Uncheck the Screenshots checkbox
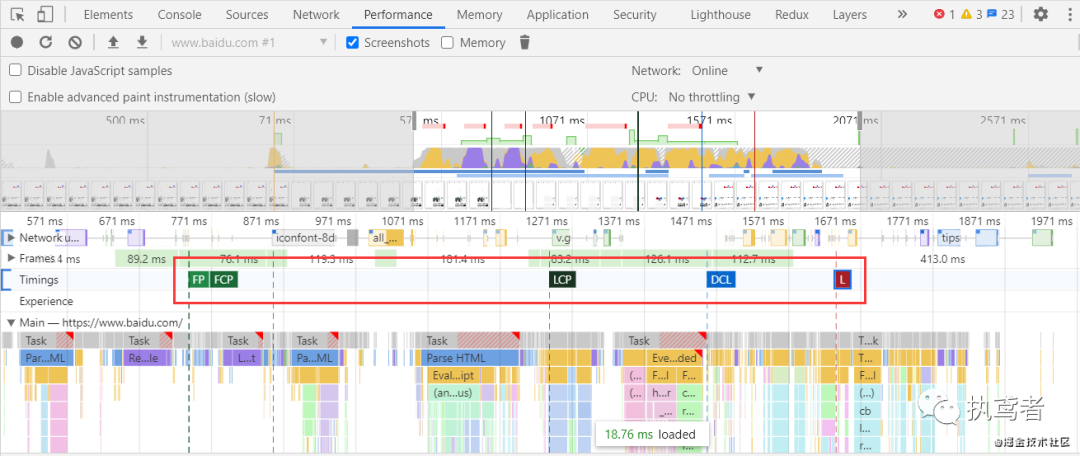This screenshot has width=1080, height=456. click(x=352, y=43)
